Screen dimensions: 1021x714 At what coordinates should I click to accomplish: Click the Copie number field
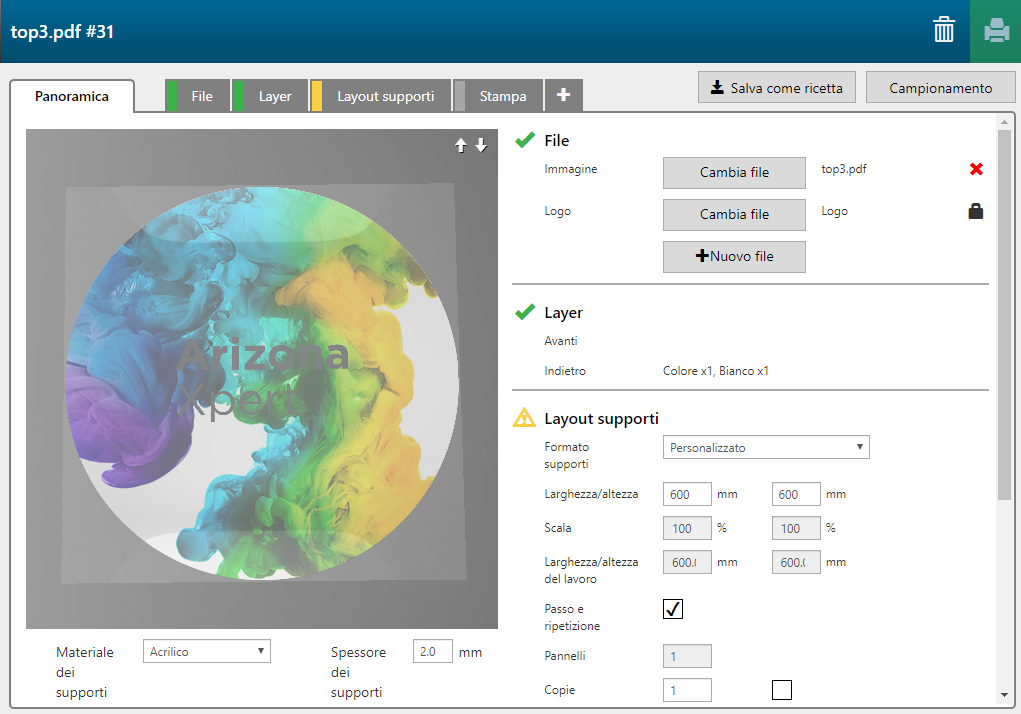point(687,690)
